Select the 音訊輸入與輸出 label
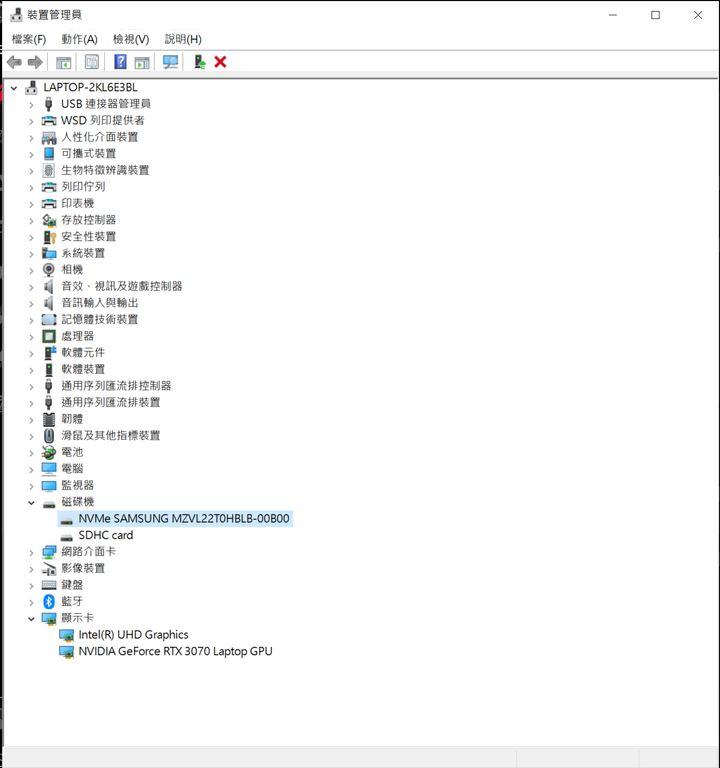This screenshot has height=768, width=720. pyautogui.click(x=100, y=303)
